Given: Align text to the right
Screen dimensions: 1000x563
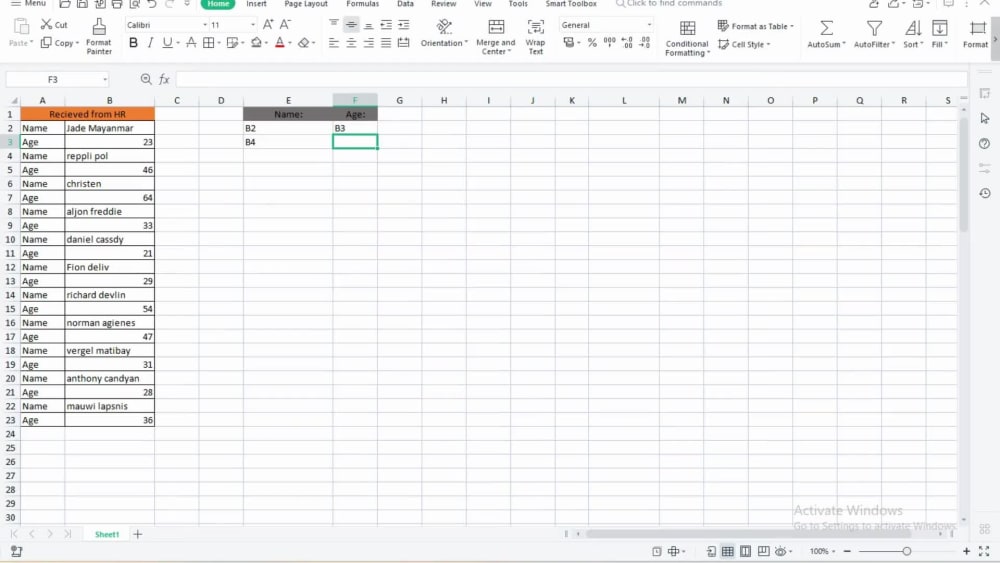Looking at the screenshot, I should 369,43.
